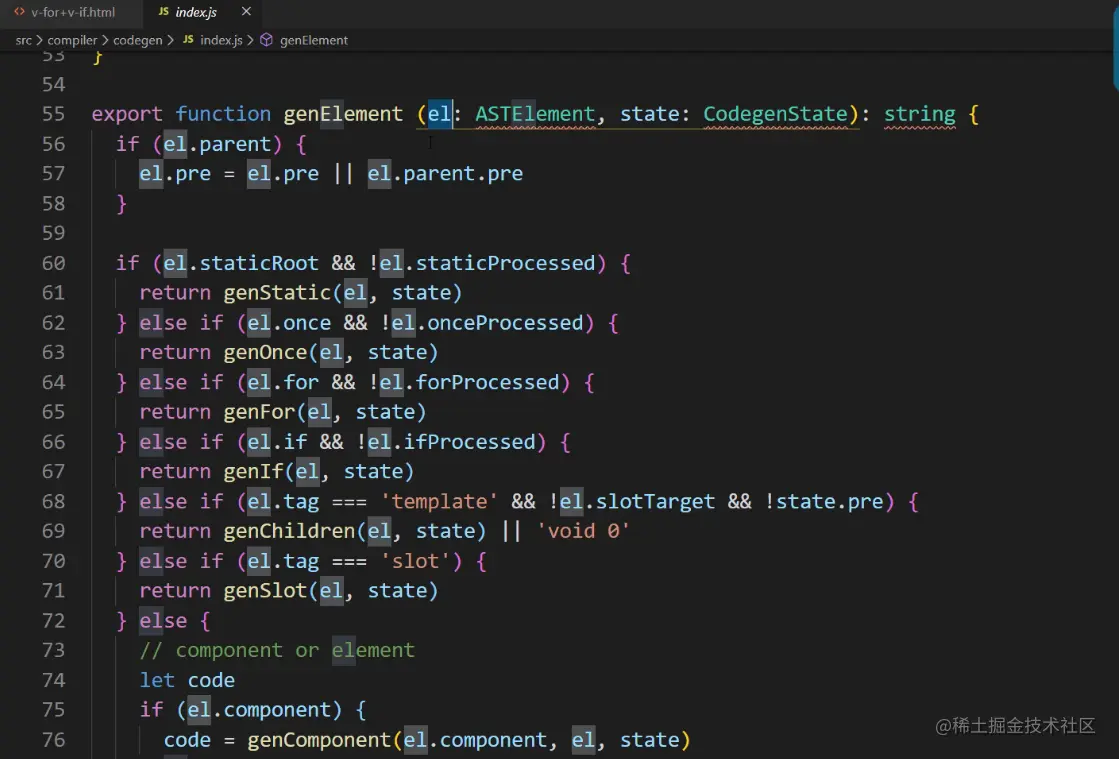Viewport: 1119px width, 759px height.
Task: Click line number 72 in the gutter
Action: click(54, 621)
